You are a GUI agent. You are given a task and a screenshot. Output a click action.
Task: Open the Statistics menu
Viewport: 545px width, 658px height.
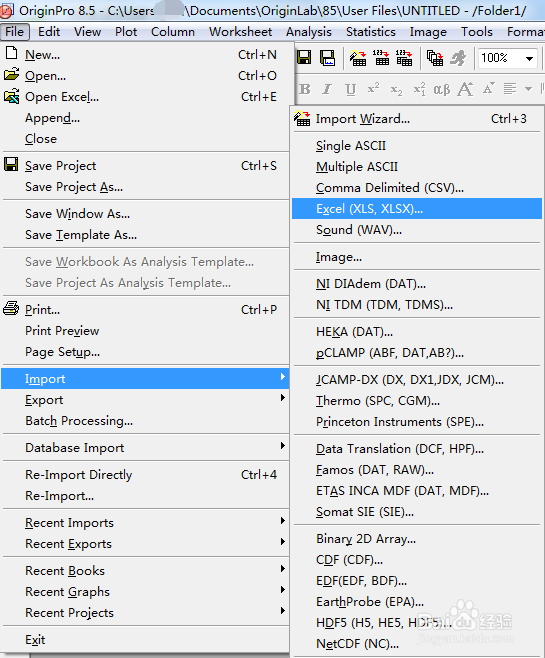tap(370, 32)
